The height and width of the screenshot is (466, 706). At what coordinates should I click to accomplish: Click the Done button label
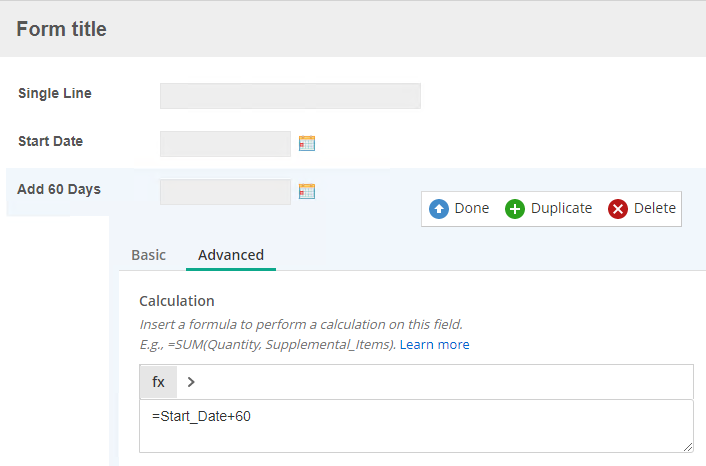coord(472,208)
